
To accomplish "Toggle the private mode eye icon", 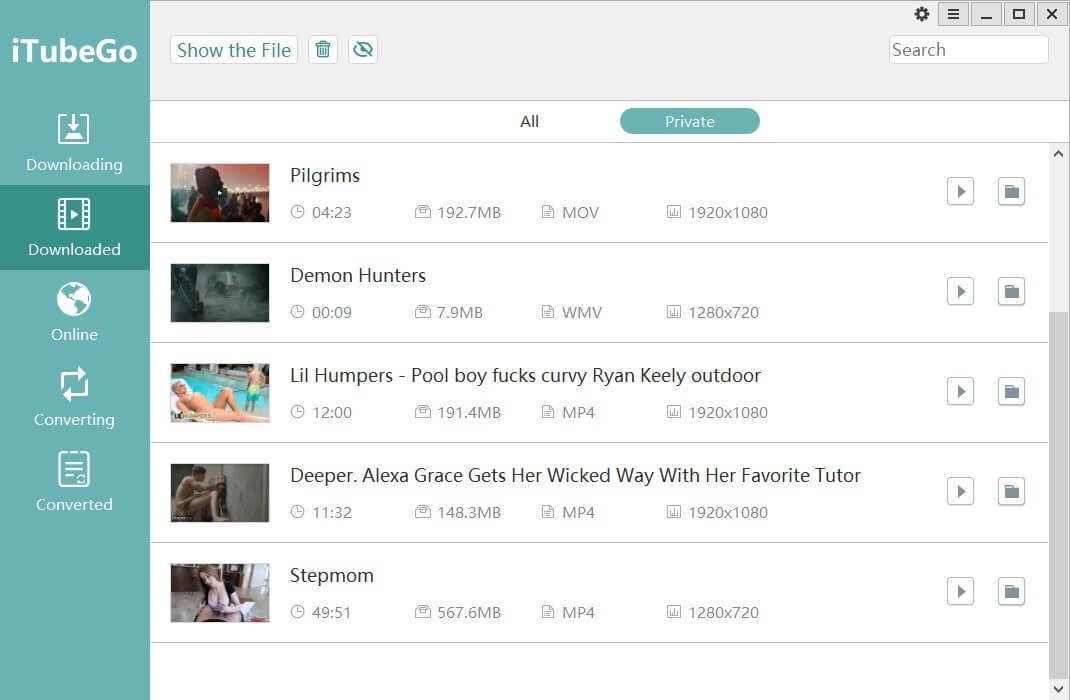I will [363, 50].
